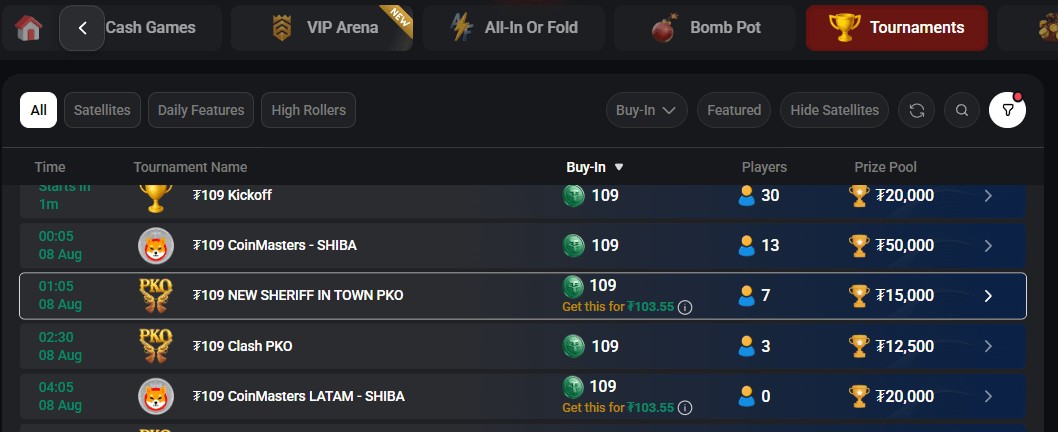1058x432 pixels.
Task: Open the All-In Or Fold tab
Action: click(513, 28)
